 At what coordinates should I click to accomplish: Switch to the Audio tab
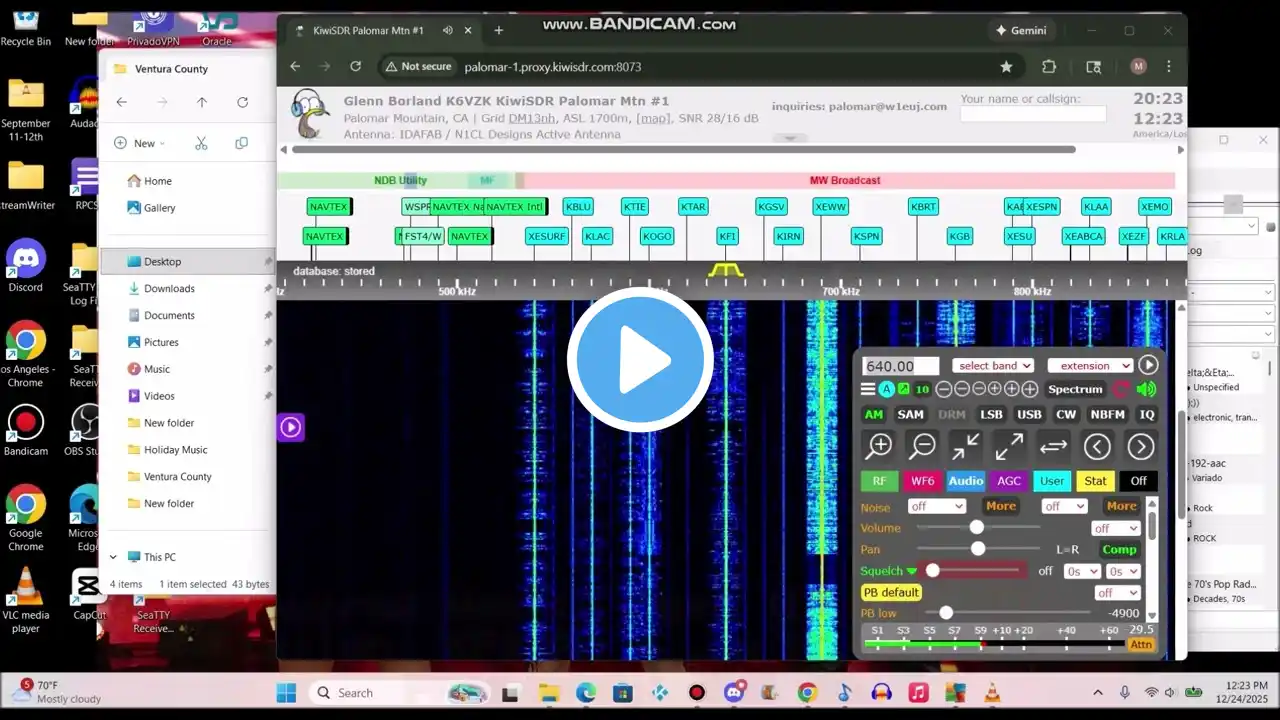click(966, 481)
